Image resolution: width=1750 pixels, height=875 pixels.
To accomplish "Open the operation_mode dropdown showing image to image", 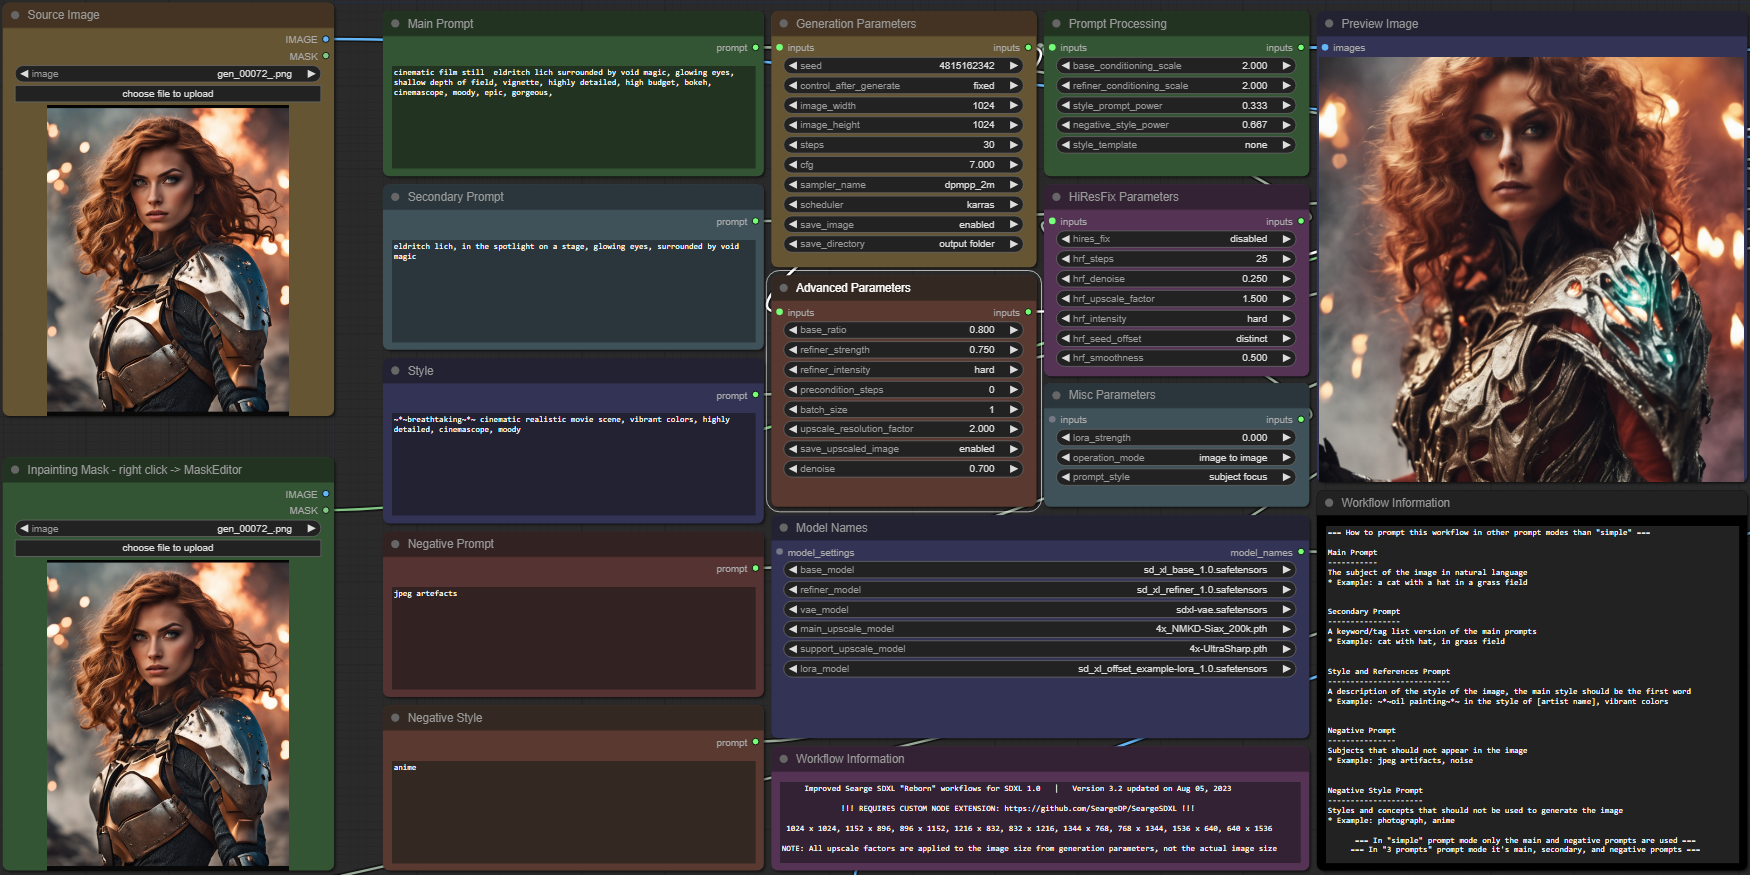I will [1175, 458].
